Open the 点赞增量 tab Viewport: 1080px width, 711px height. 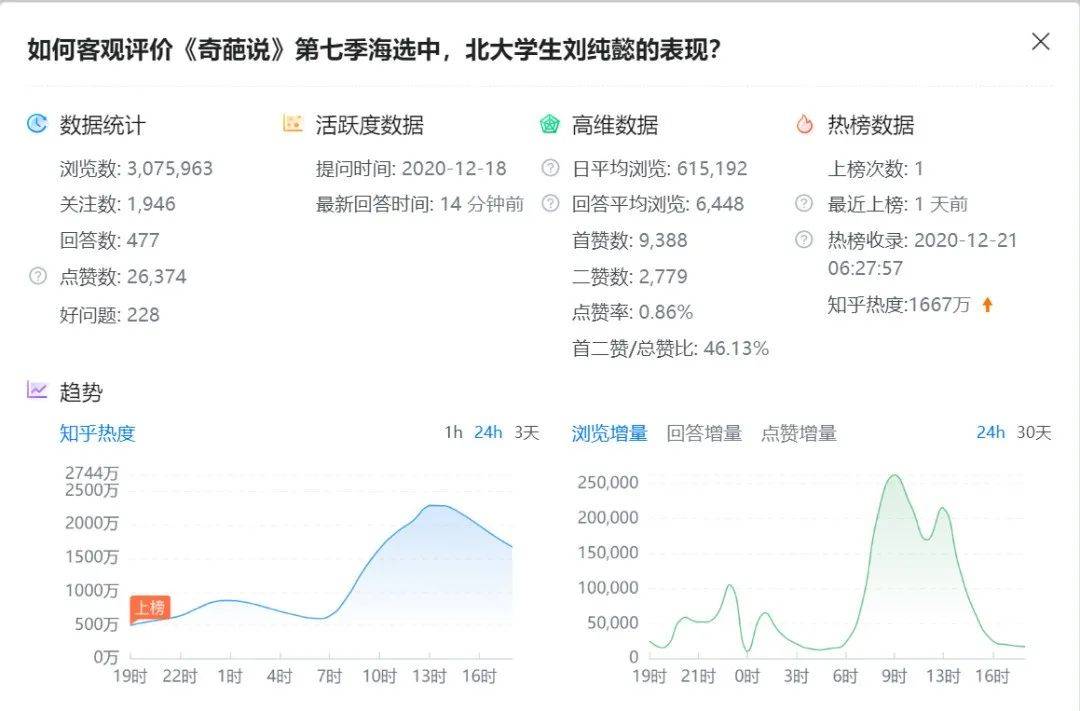tap(798, 433)
